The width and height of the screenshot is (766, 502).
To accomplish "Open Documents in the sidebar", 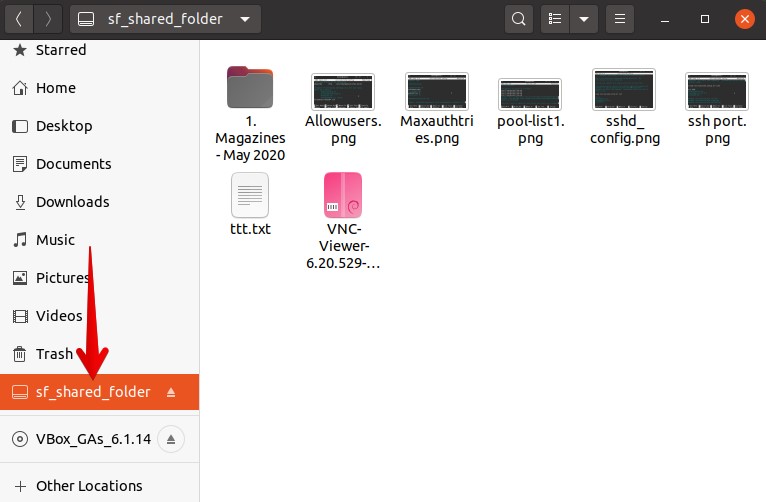I will pos(100,164).
